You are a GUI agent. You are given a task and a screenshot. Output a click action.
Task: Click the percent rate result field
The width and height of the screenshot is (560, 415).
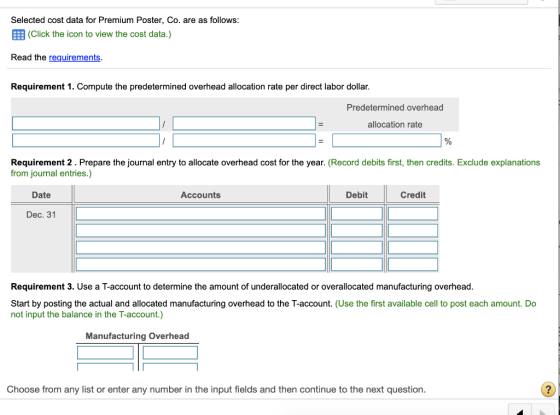pyautogui.click(x=387, y=140)
